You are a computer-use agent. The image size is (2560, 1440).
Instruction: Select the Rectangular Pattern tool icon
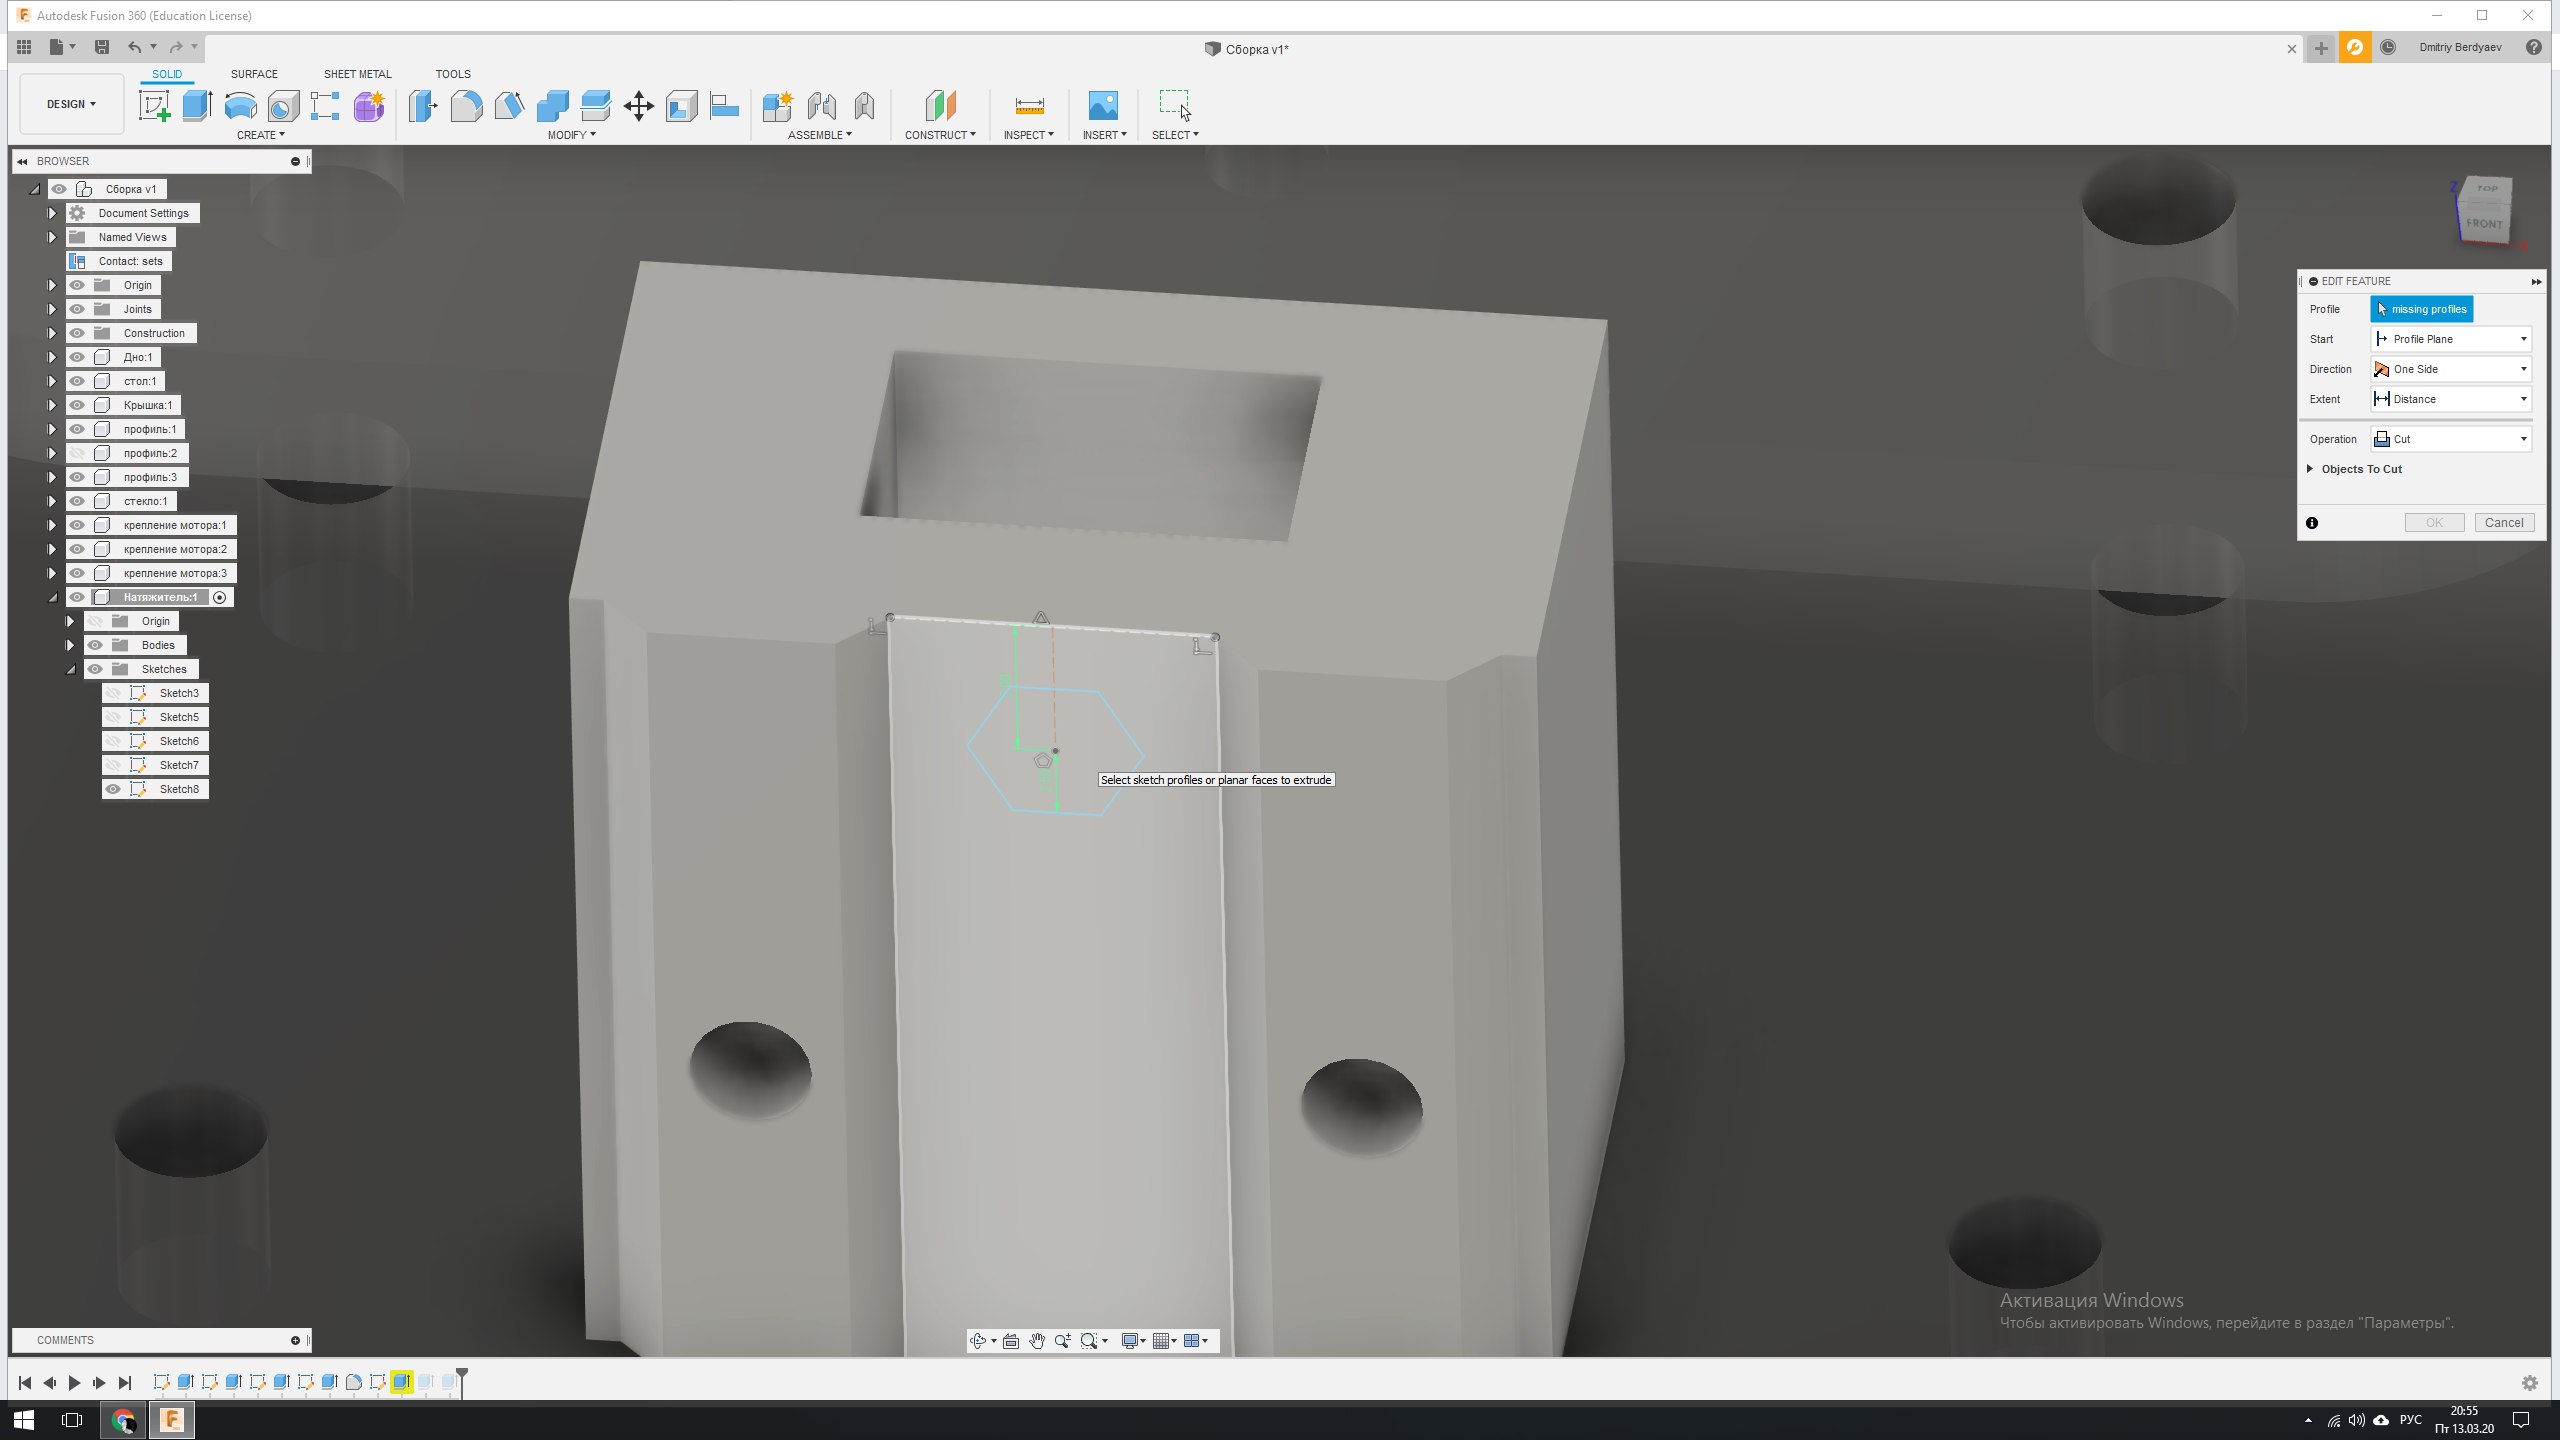[x=325, y=105]
